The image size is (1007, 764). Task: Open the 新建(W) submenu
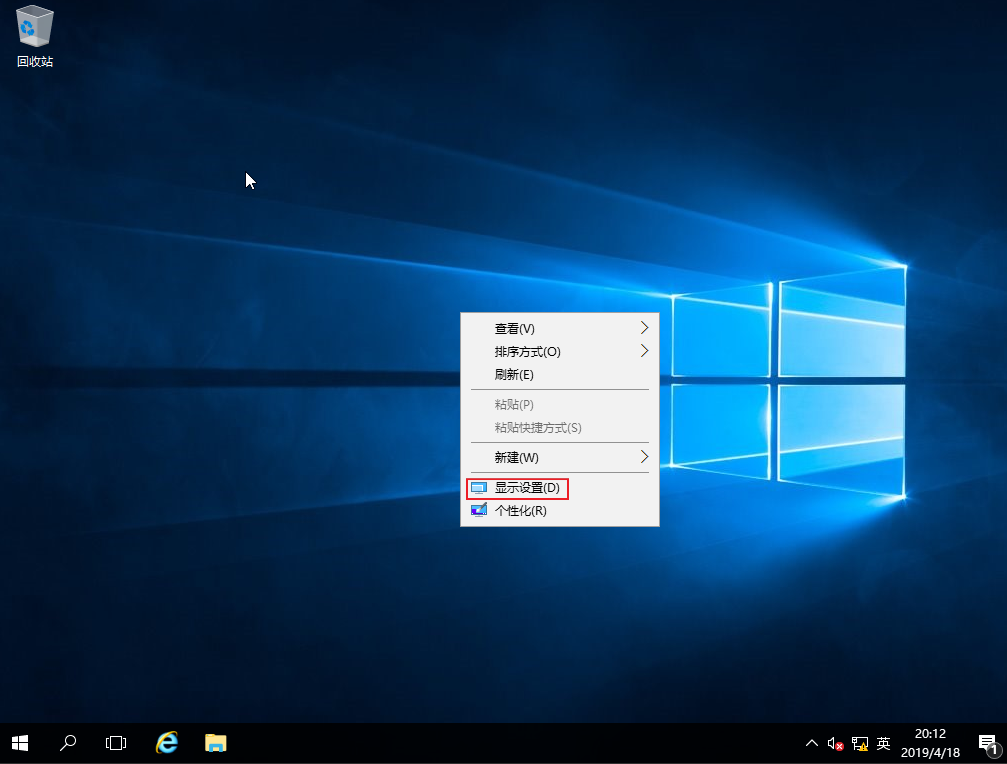(x=560, y=458)
